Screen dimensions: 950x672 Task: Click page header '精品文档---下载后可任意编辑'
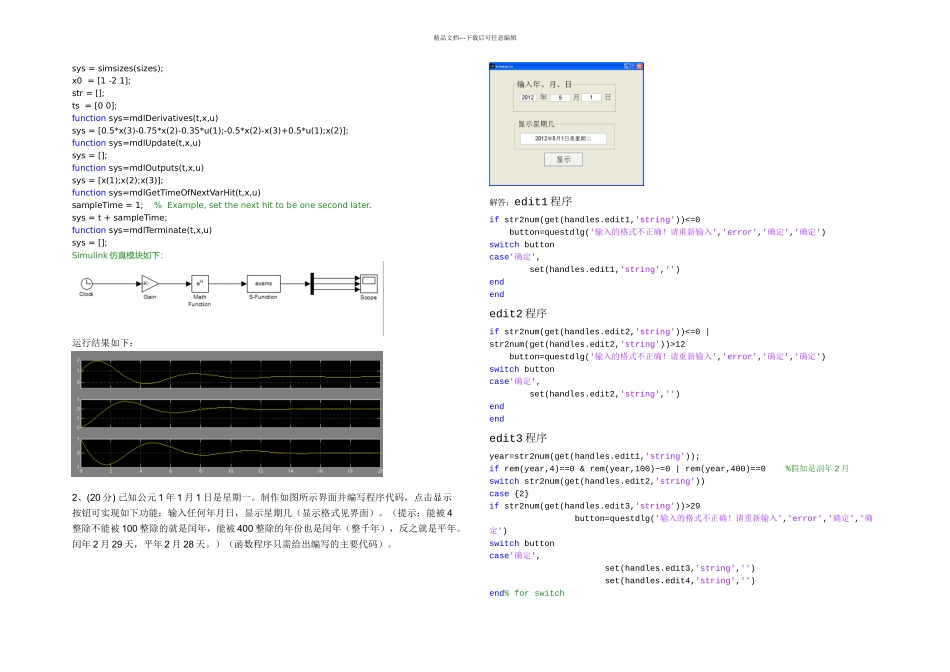(475, 38)
